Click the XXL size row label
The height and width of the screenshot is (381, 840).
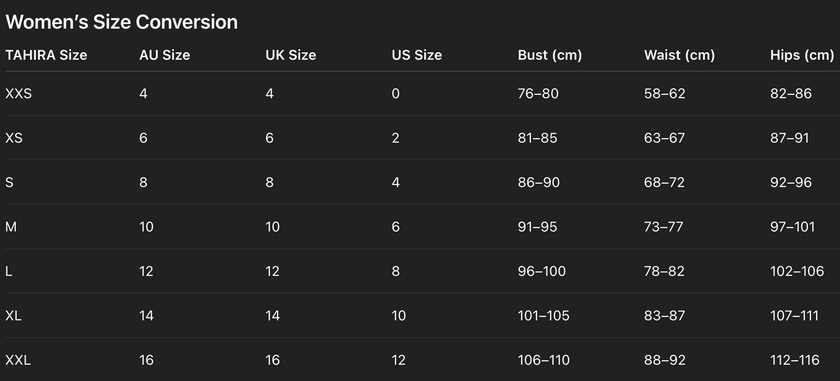(x=18, y=360)
